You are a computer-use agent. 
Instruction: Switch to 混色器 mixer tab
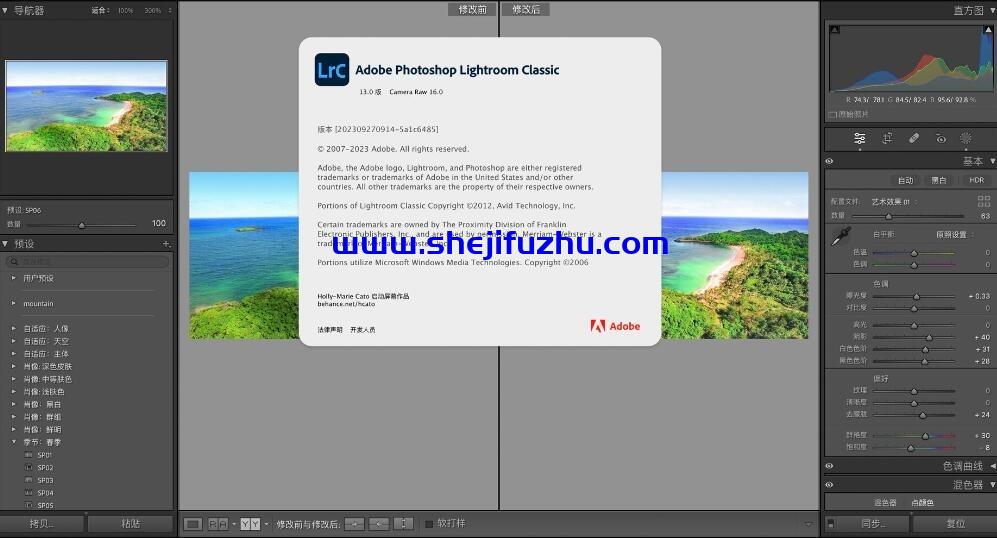(884, 502)
